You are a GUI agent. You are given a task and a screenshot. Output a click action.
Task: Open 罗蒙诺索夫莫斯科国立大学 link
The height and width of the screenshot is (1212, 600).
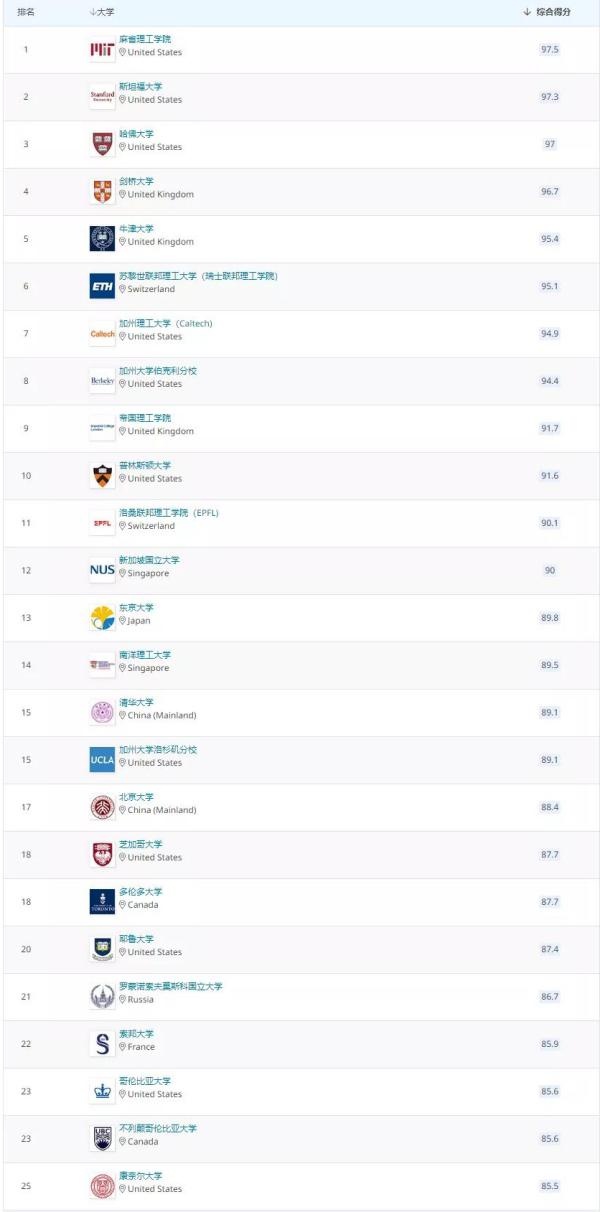171,986
